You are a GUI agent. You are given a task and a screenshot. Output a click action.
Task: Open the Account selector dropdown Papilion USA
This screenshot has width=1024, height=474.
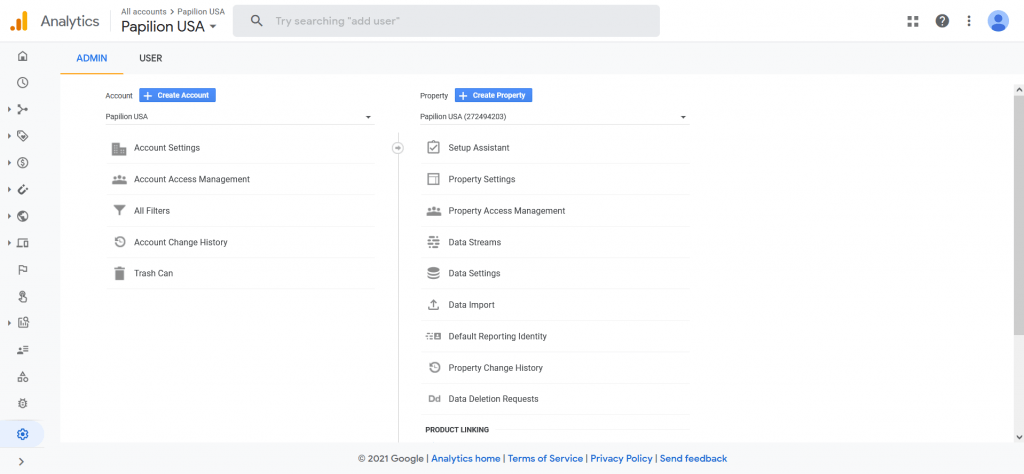click(240, 117)
